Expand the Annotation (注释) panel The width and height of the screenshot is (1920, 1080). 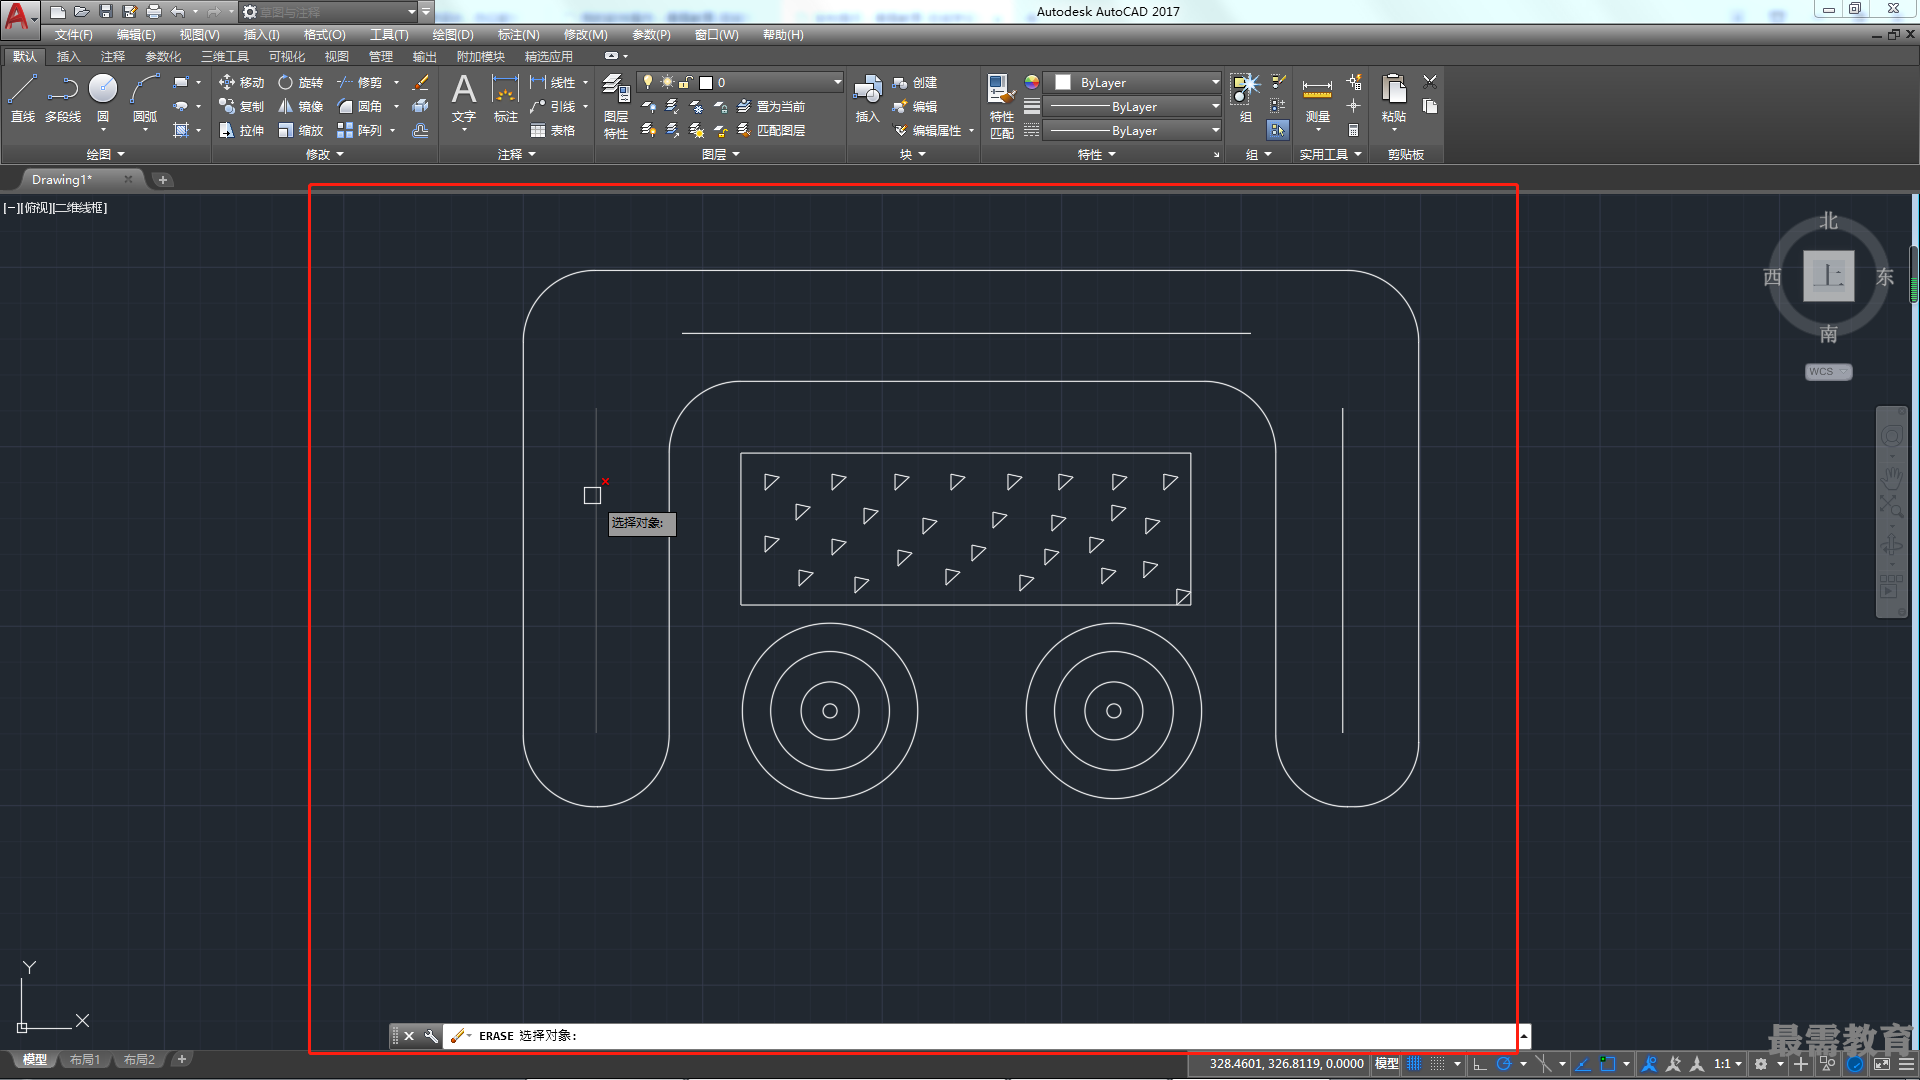coord(516,154)
